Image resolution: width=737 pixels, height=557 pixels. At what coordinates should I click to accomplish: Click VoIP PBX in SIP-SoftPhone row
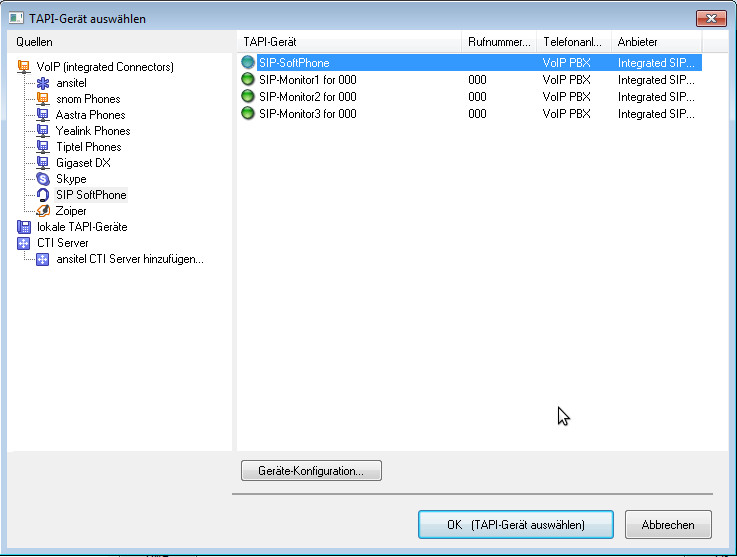click(566, 63)
